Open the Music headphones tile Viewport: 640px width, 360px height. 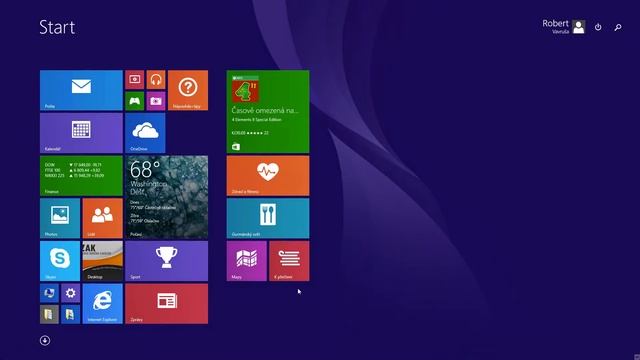pyautogui.click(x=156, y=80)
